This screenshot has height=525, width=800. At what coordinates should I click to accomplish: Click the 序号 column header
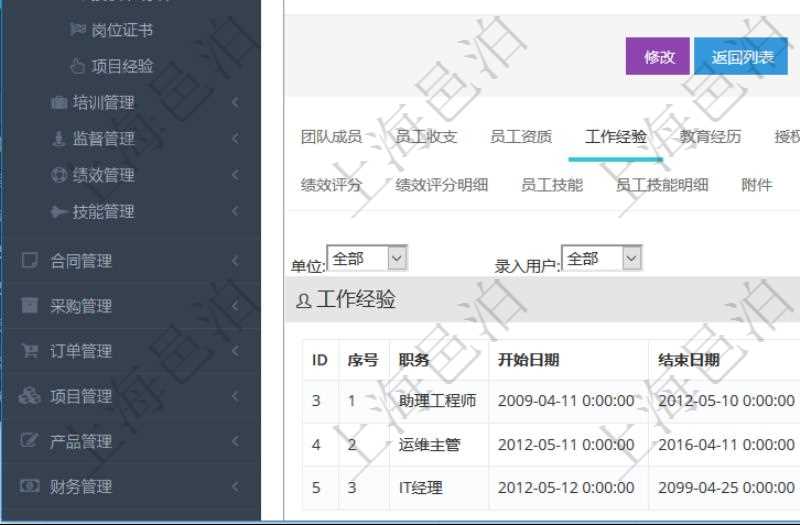(x=363, y=360)
